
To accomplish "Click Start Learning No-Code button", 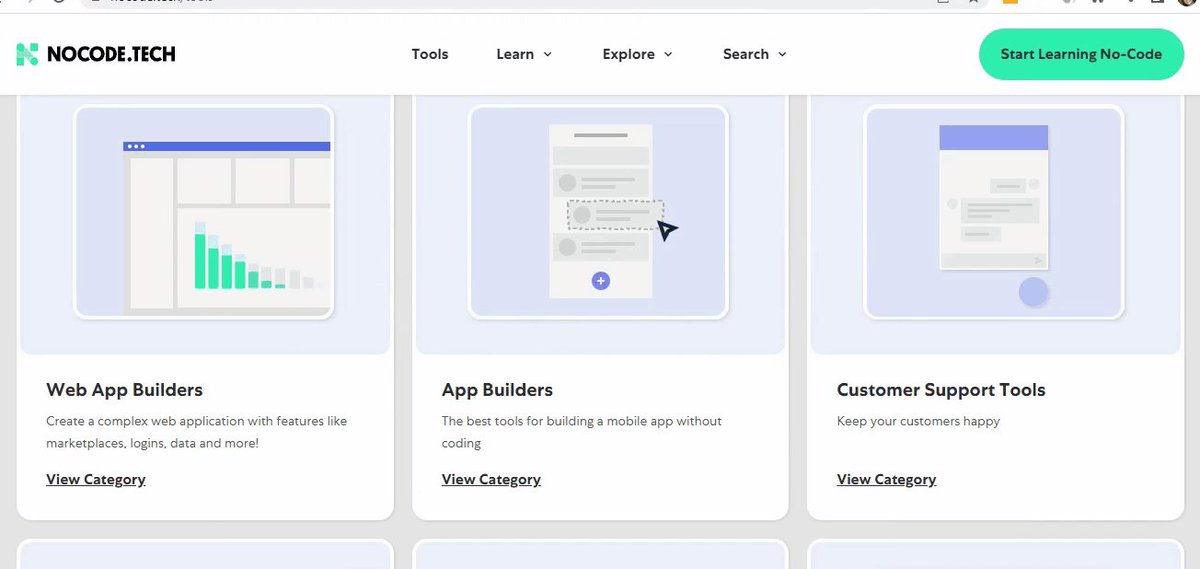I will pos(1081,54).
